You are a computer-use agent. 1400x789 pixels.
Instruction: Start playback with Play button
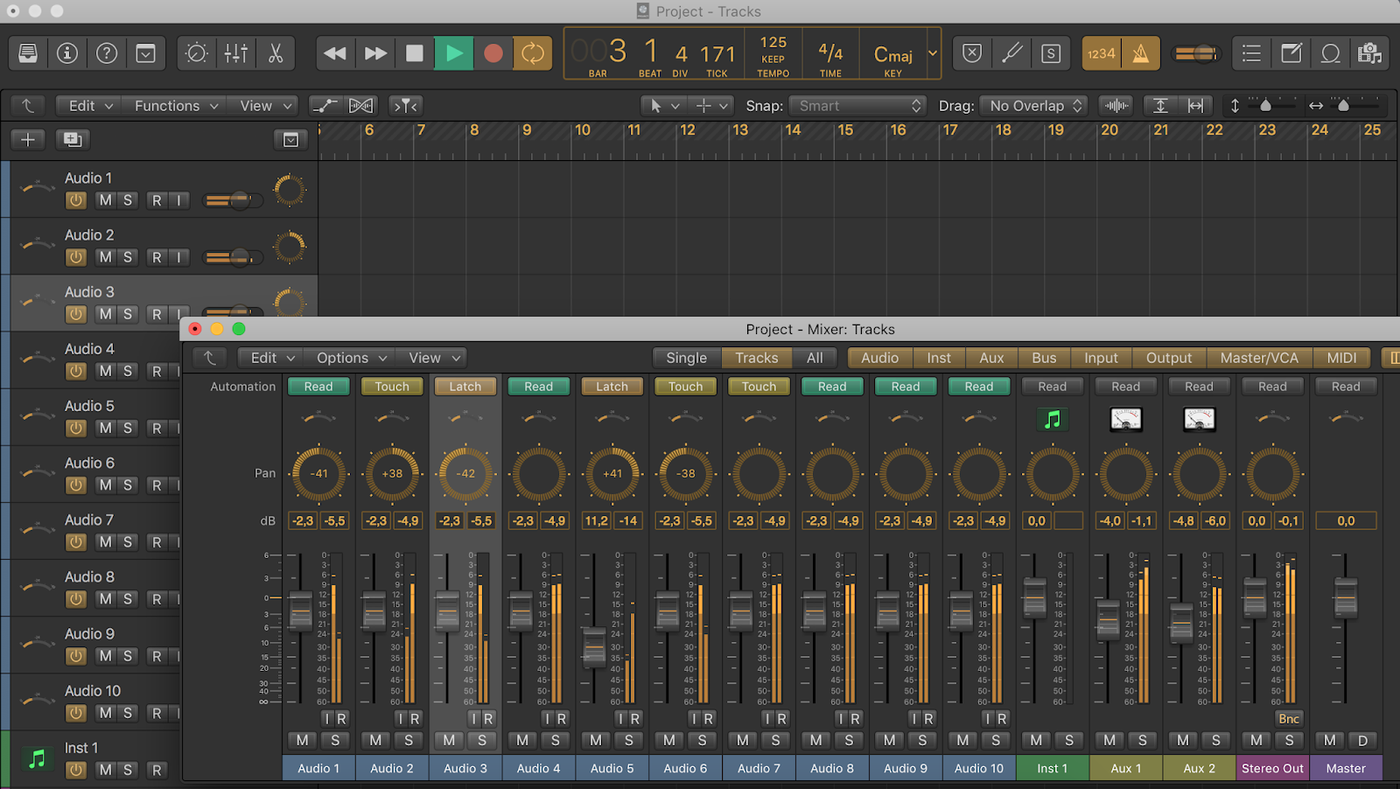[454, 53]
